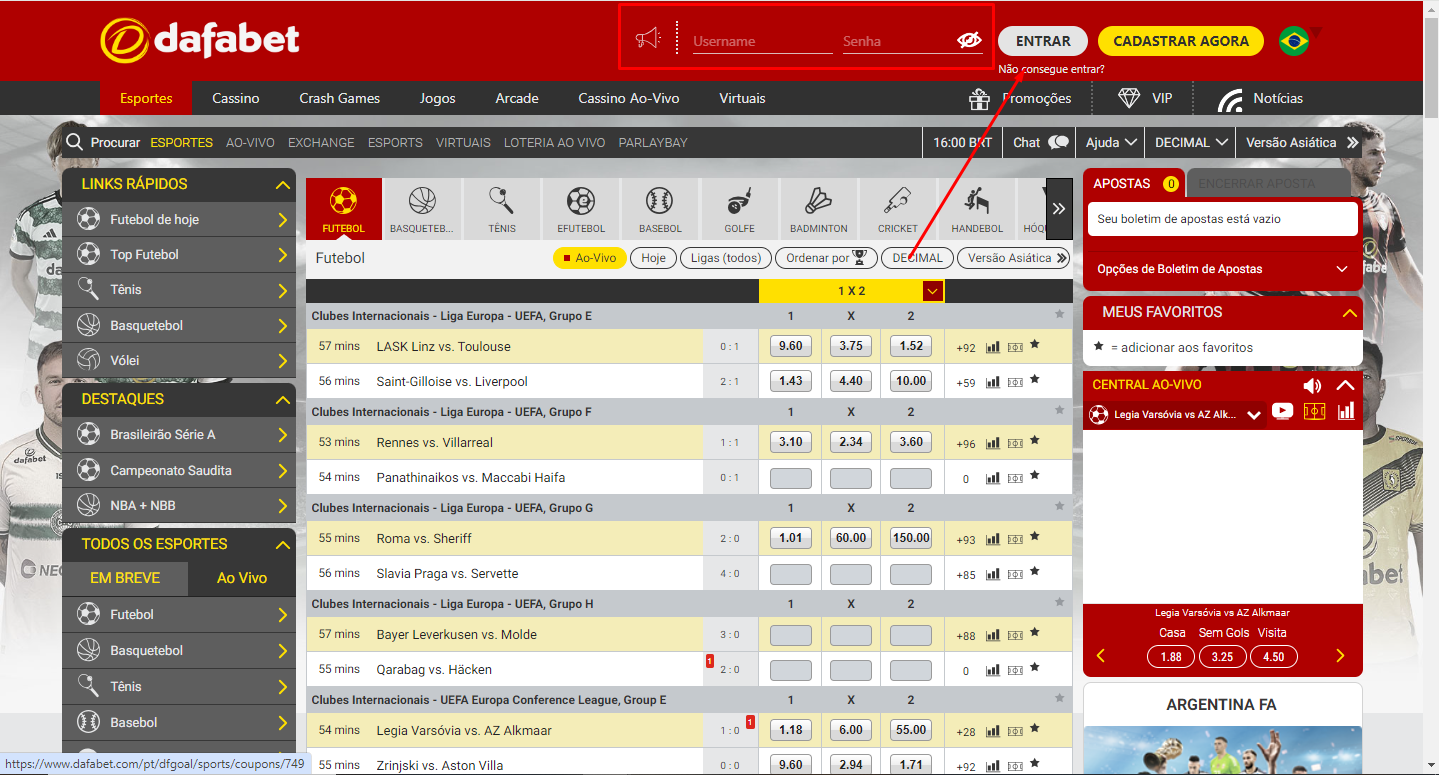This screenshot has width=1439, height=775.
Task: Switch to Em Breve in Todos os Esportes
Action: [x=125, y=578]
